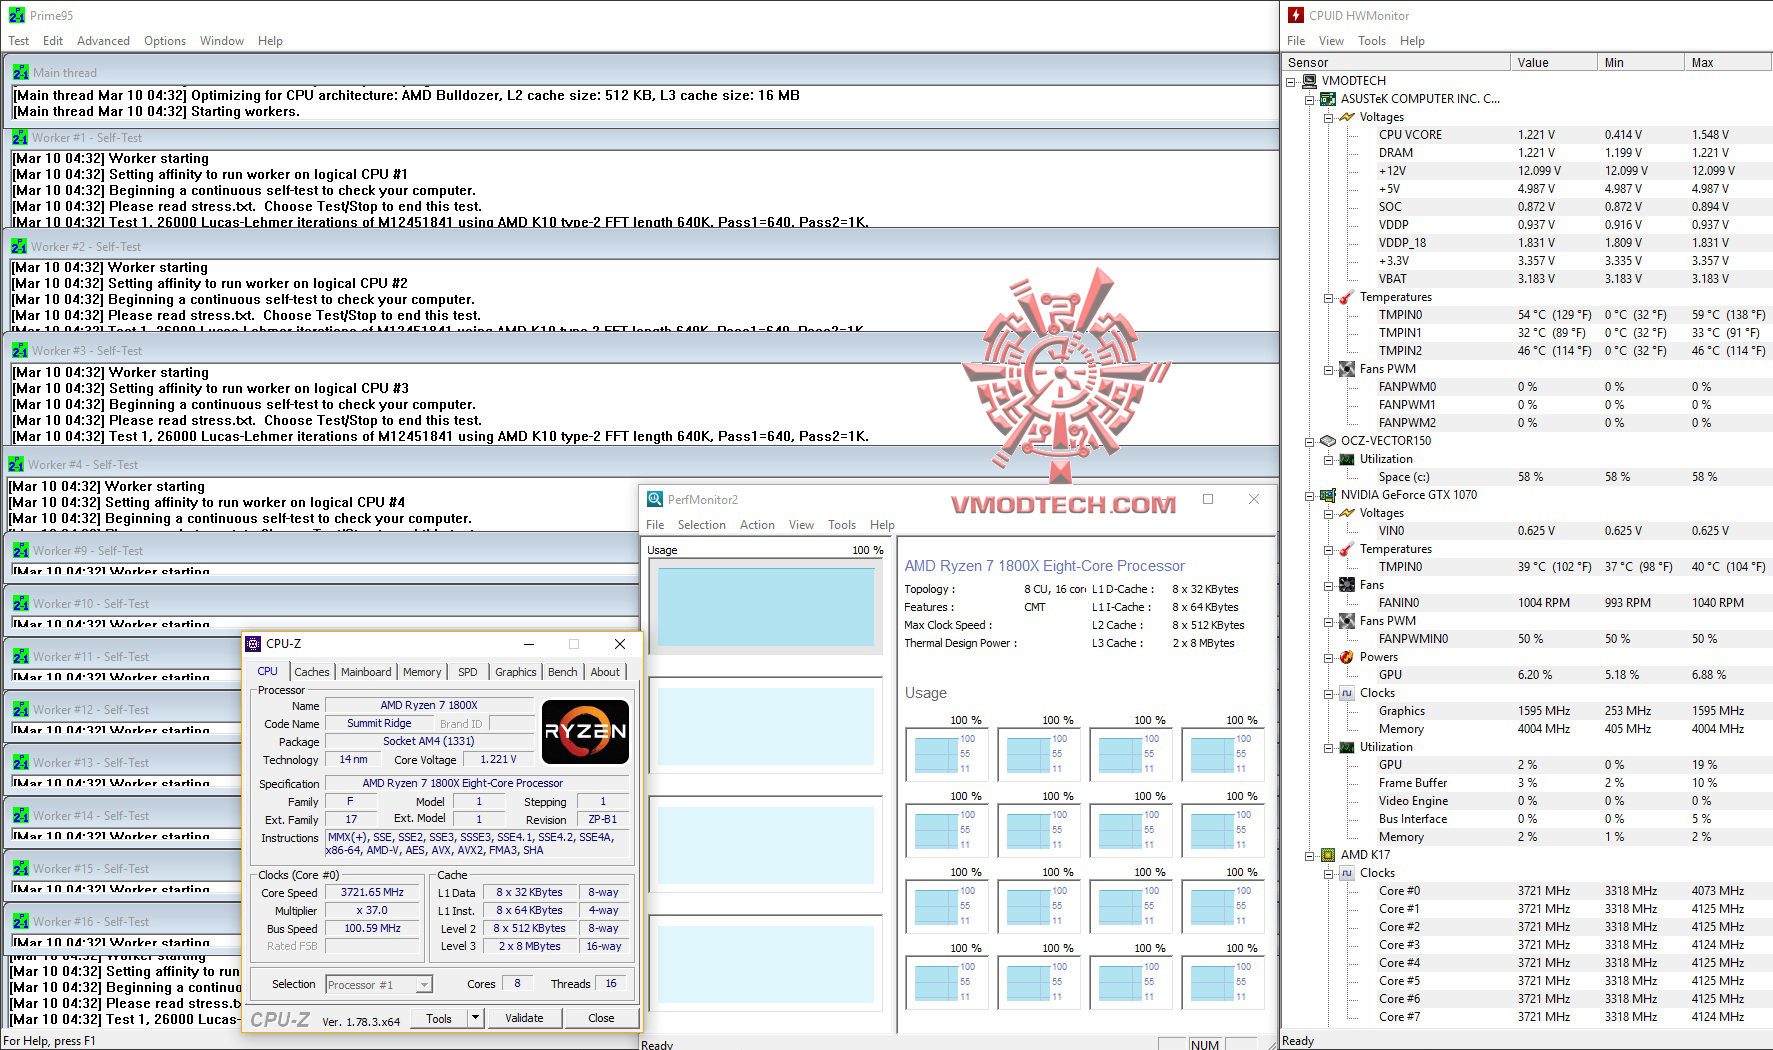
Task: Click the PerfMonitor2 title bar icon
Action: tap(655, 499)
